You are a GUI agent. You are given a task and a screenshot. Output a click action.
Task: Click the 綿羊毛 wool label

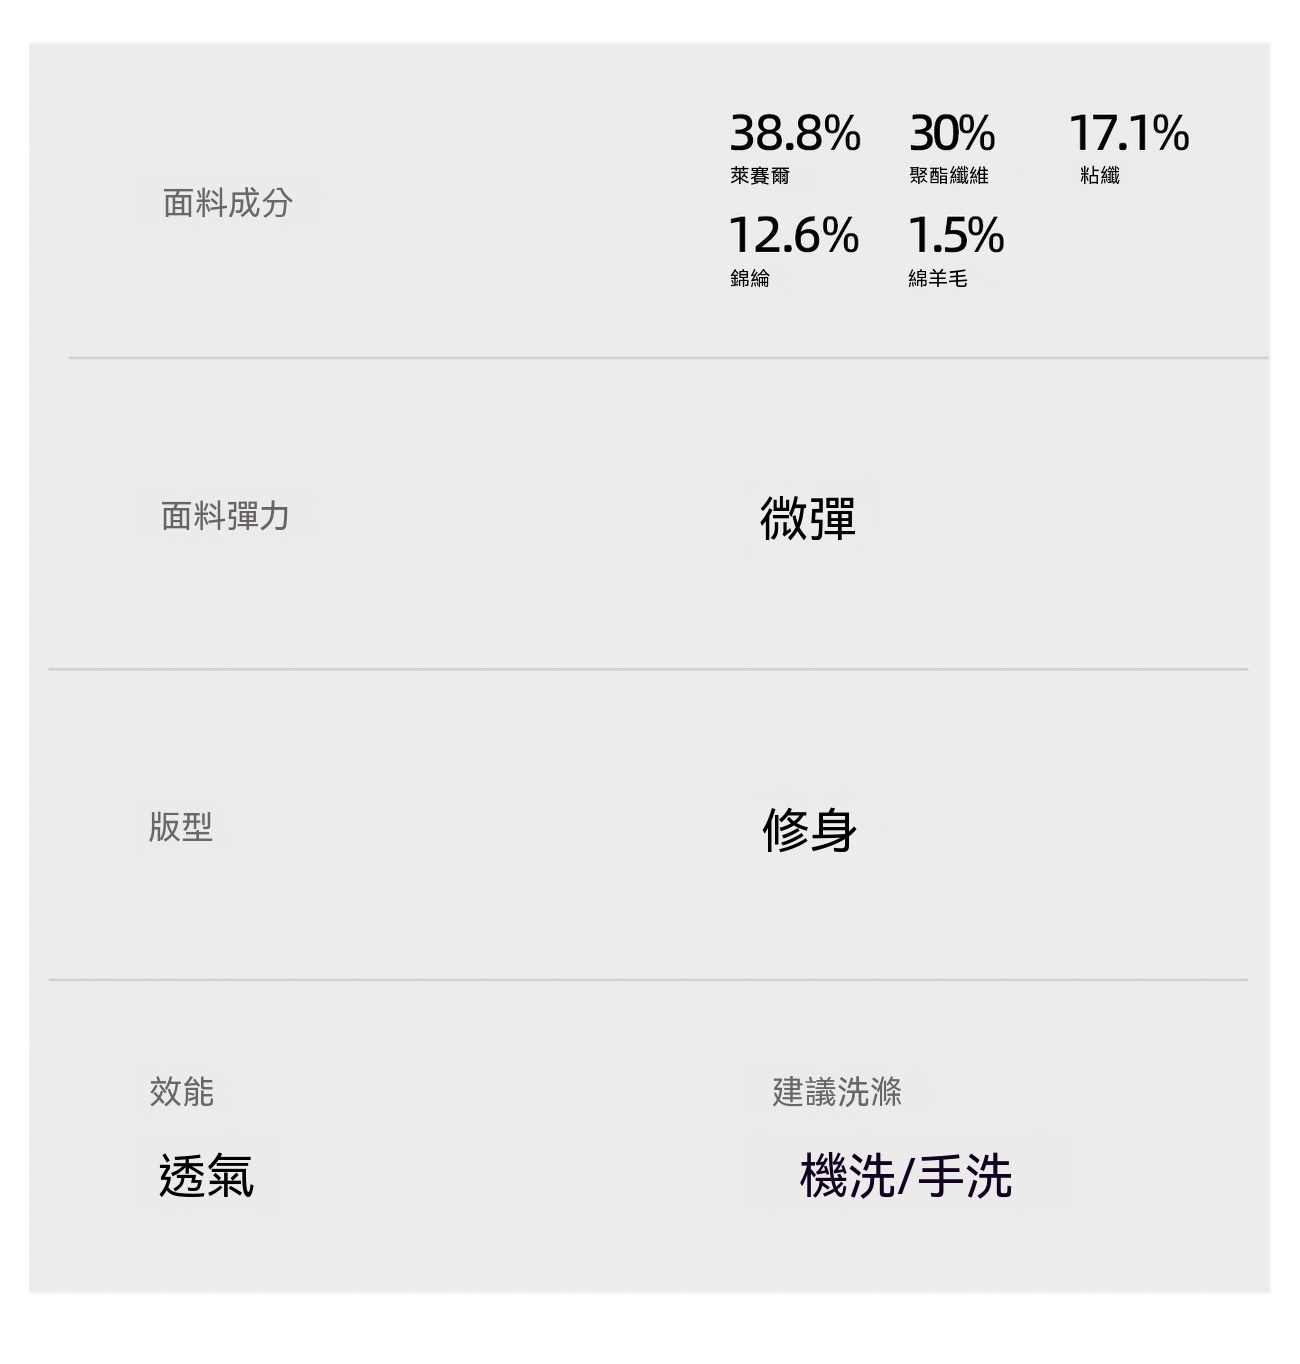(938, 278)
